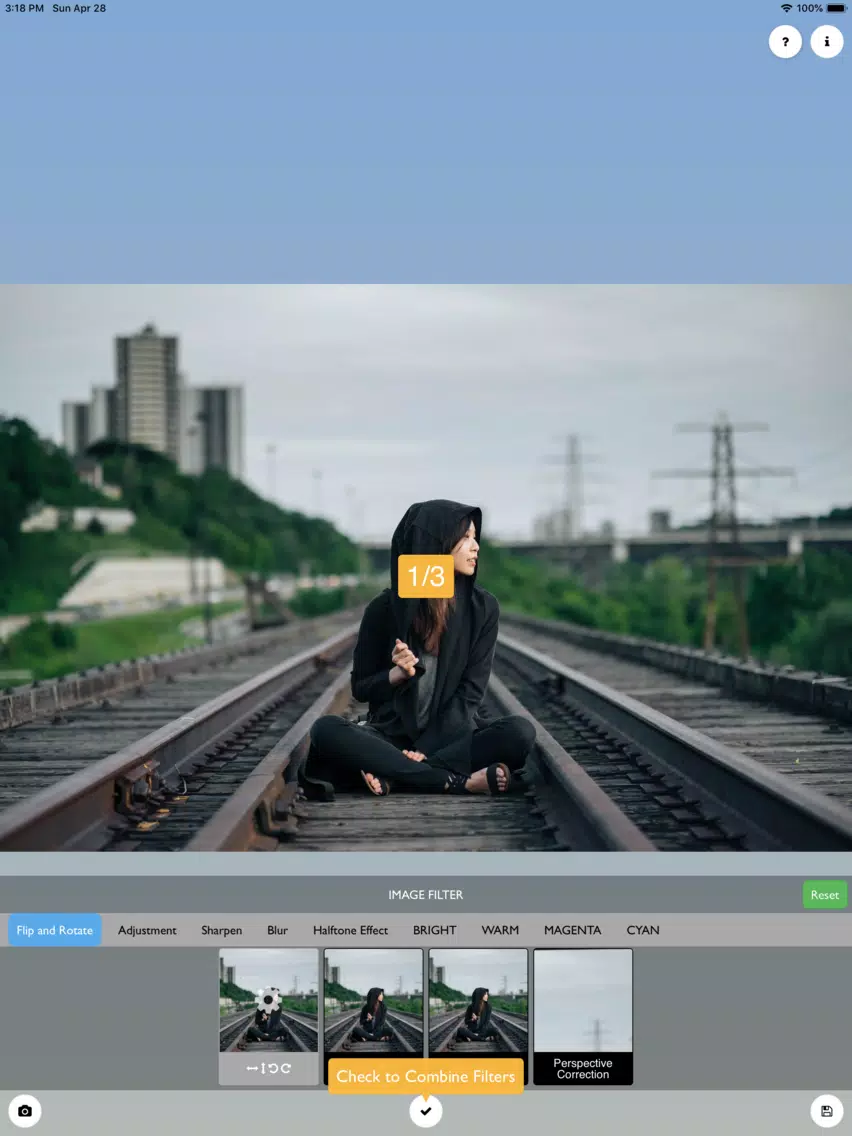Select the BRIGHT filter tab
The image size is (852, 1136).
point(435,930)
